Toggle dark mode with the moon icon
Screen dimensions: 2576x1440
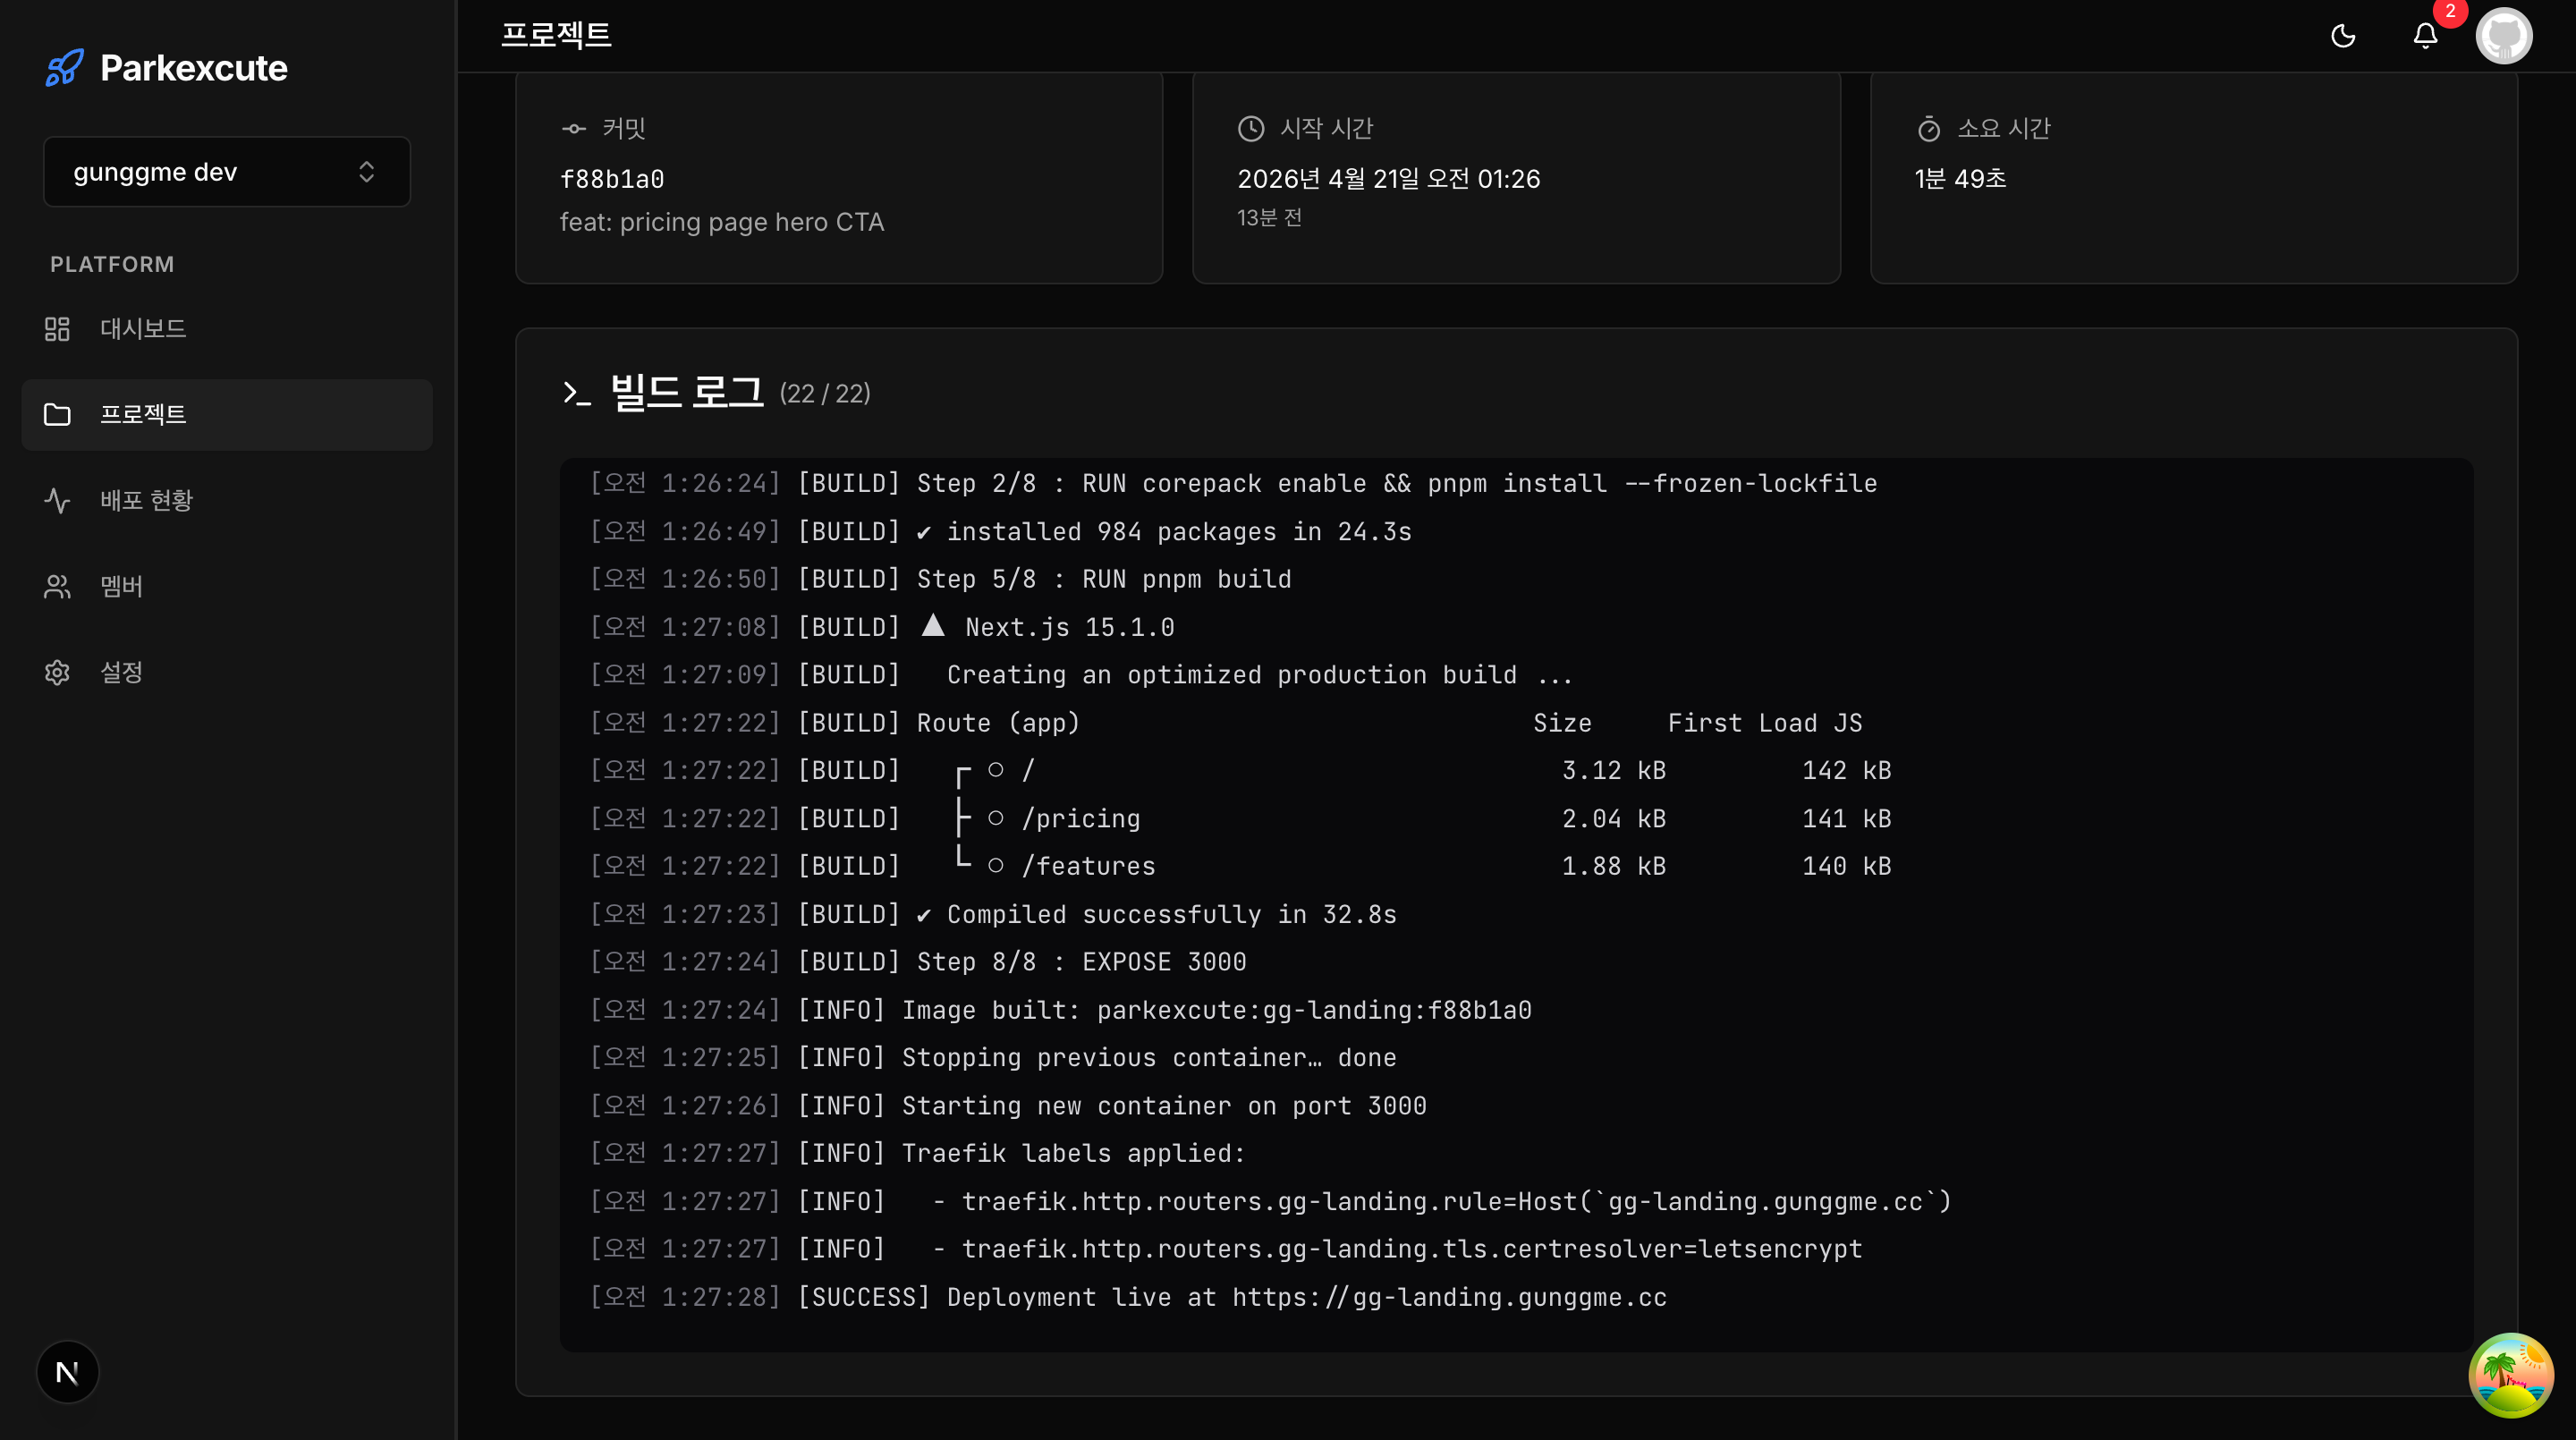click(2343, 36)
